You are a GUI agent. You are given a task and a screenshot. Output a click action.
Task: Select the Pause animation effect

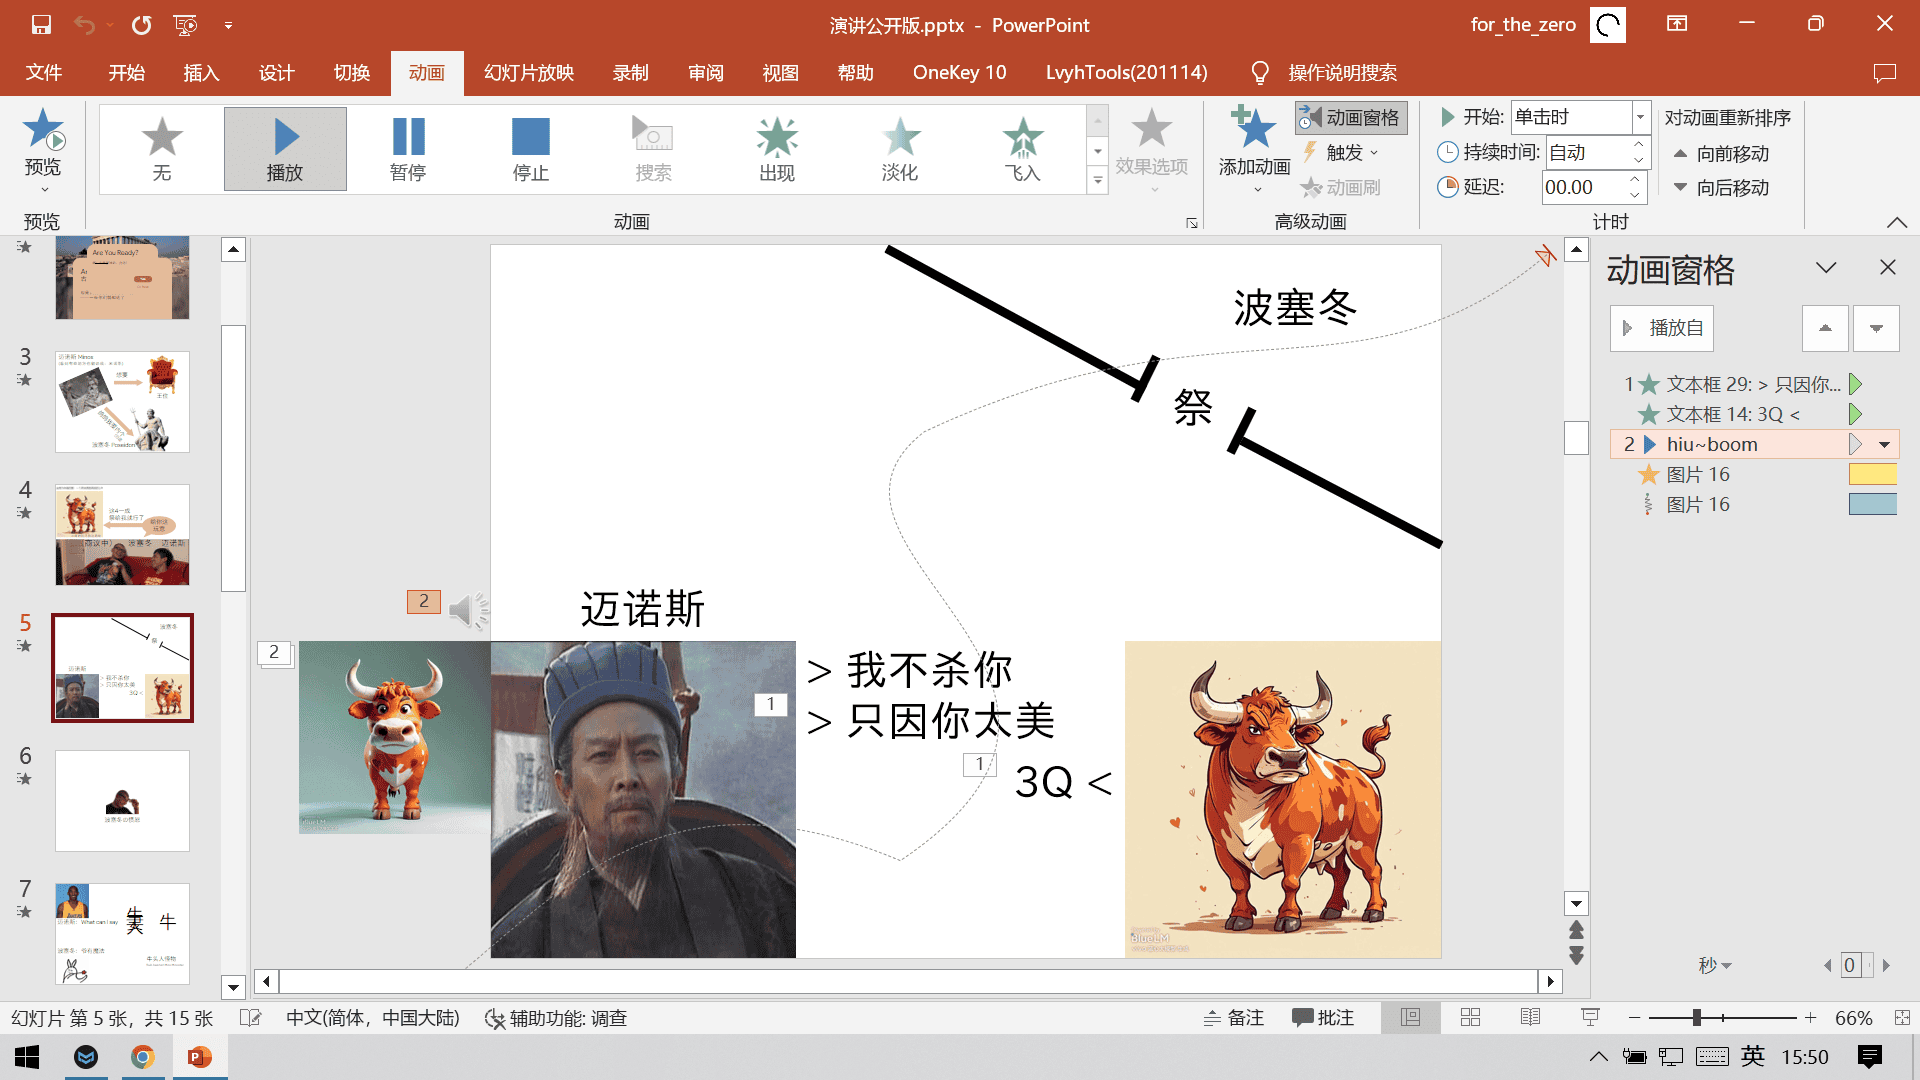tap(408, 148)
